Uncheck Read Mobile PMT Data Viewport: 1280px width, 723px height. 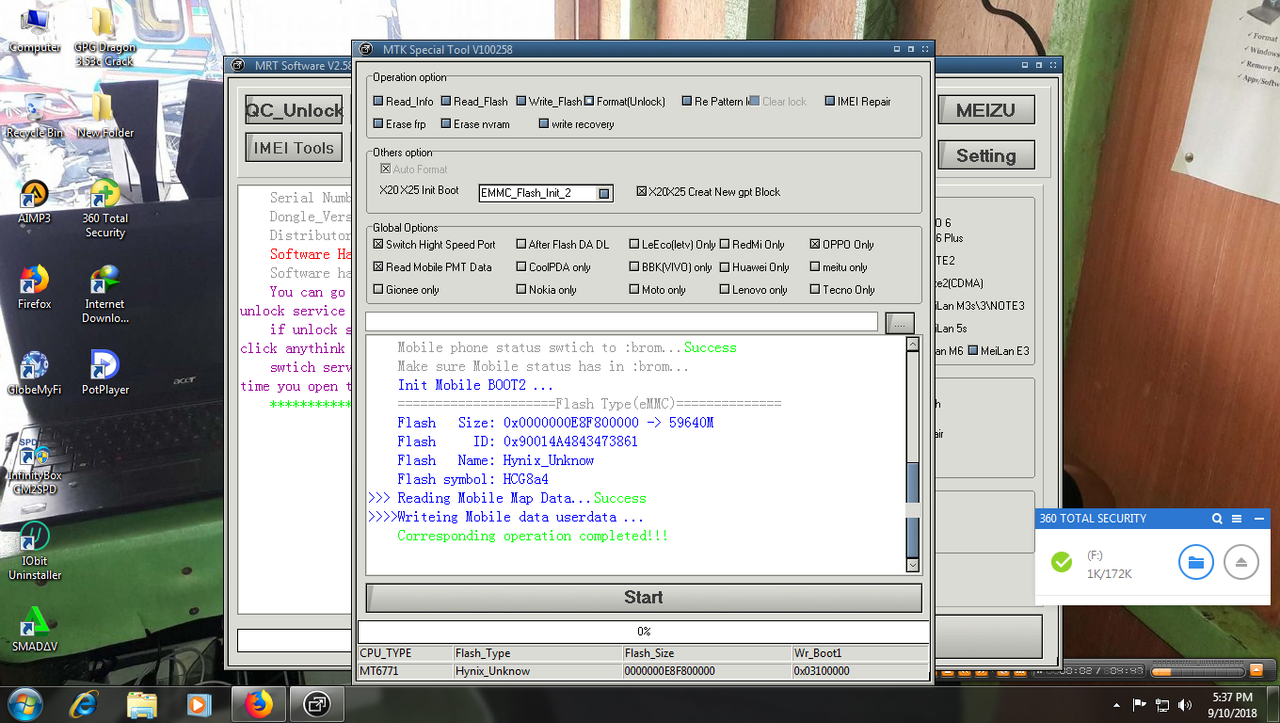[x=432, y=268]
